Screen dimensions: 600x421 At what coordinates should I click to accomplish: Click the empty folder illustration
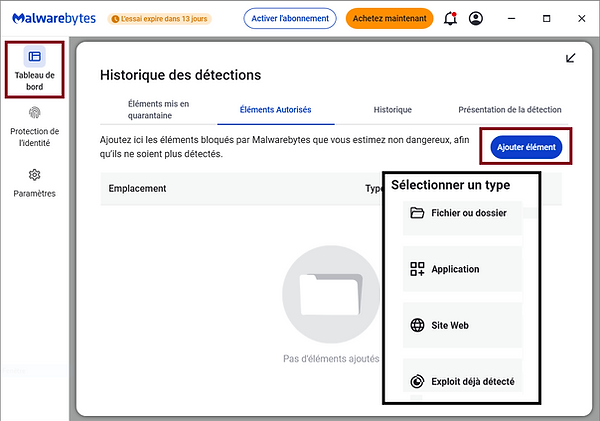point(331,294)
